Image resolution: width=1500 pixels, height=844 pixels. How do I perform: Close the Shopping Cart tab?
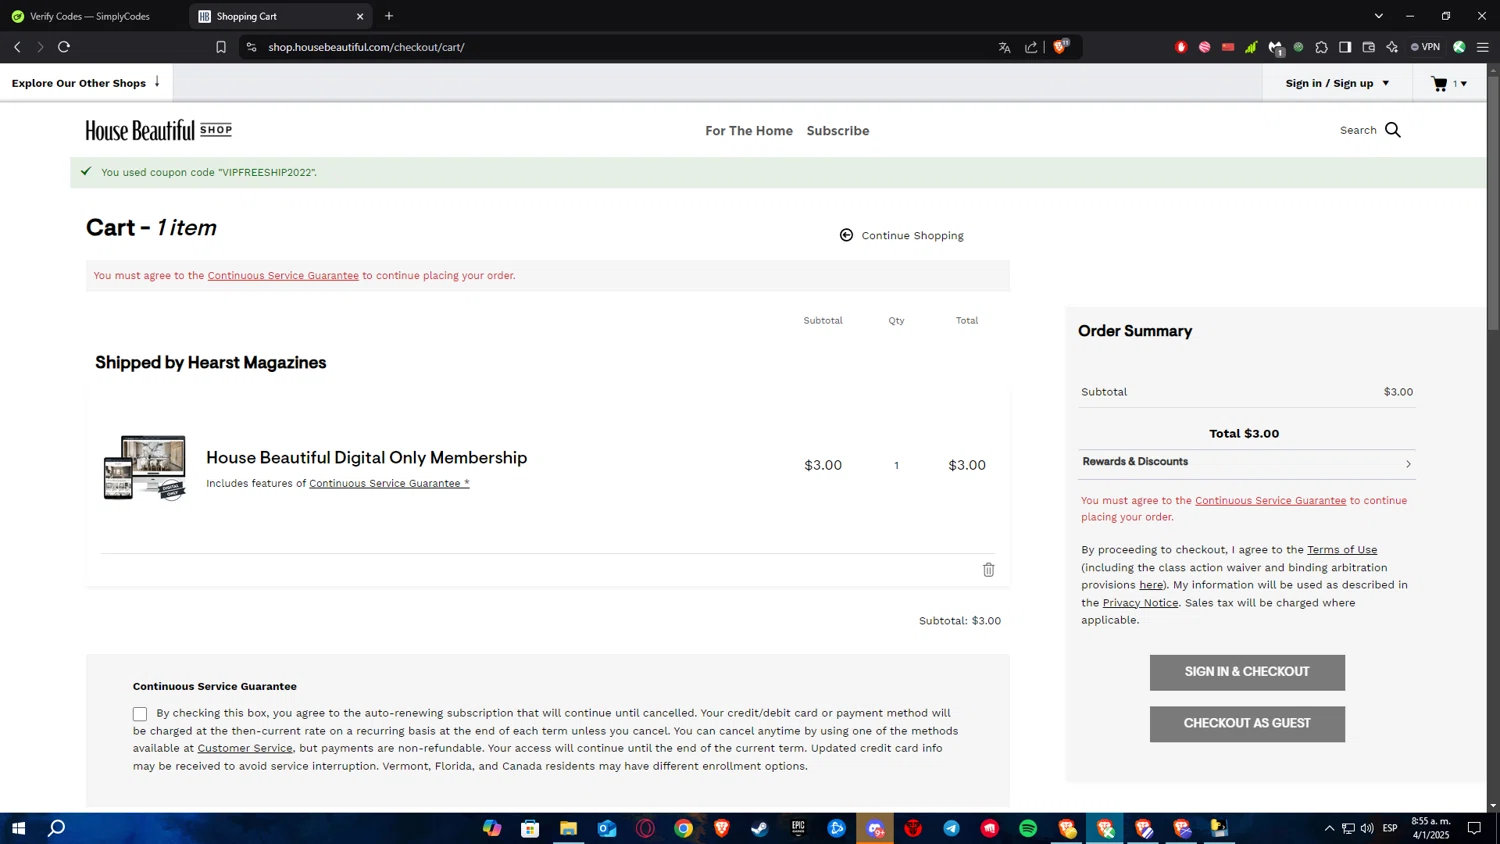click(x=360, y=16)
